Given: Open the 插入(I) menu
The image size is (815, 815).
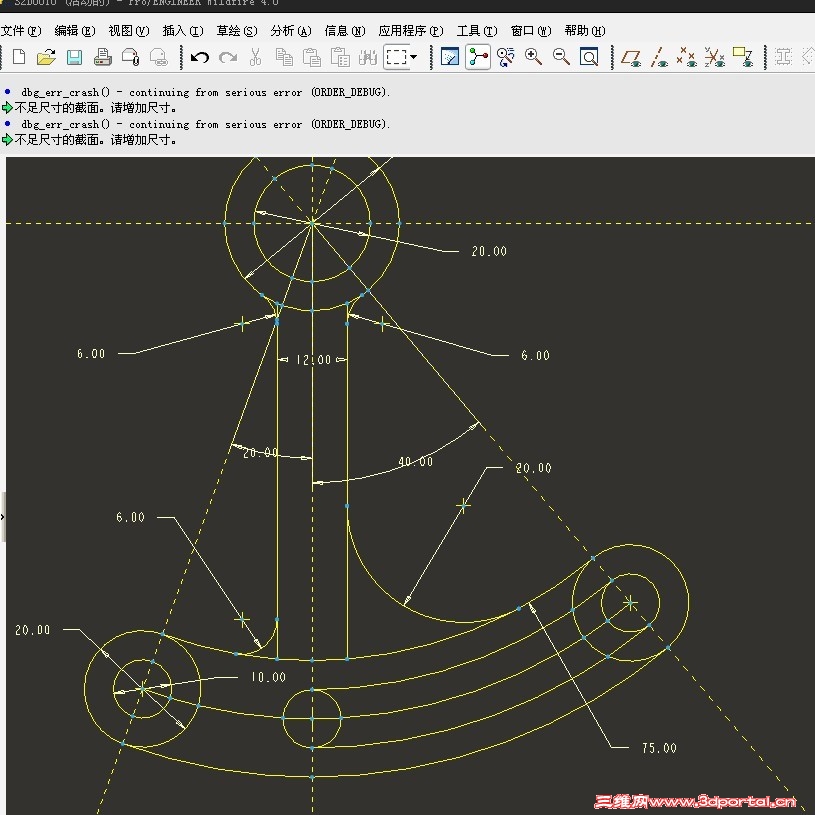Looking at the screenshot, I should coord(183,31).
